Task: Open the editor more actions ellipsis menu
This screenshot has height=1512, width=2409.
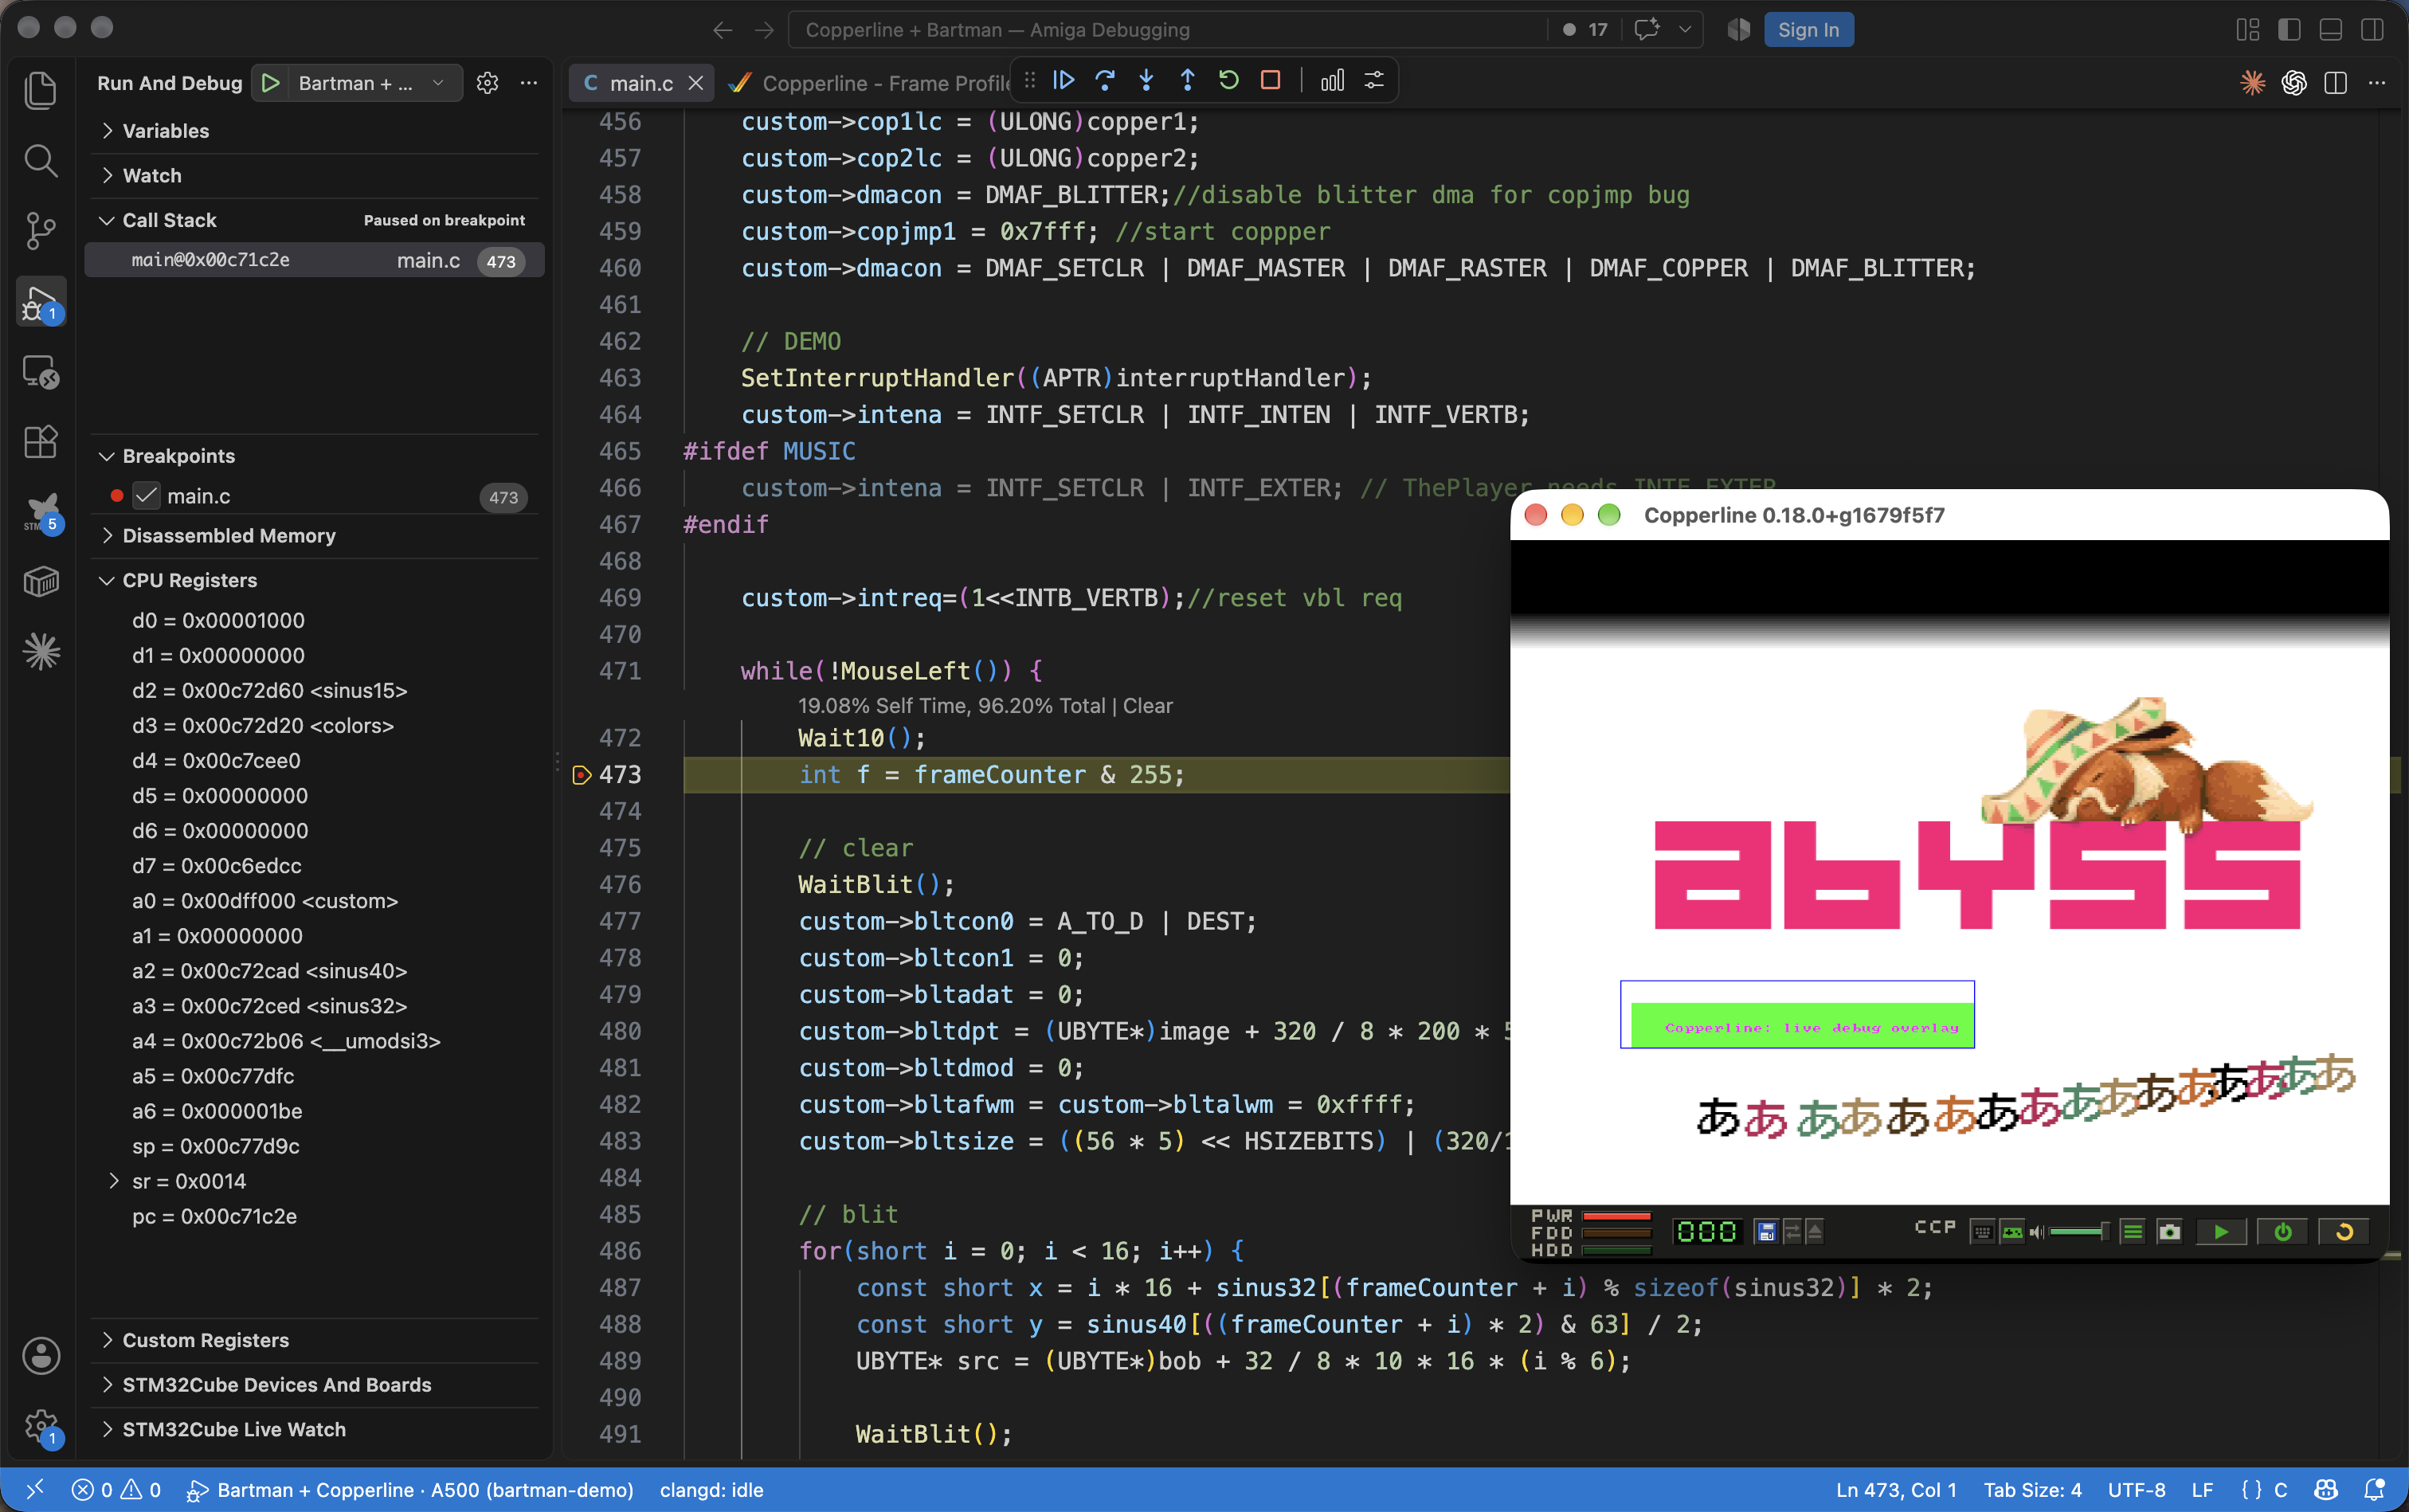Action: (2377, 83)
